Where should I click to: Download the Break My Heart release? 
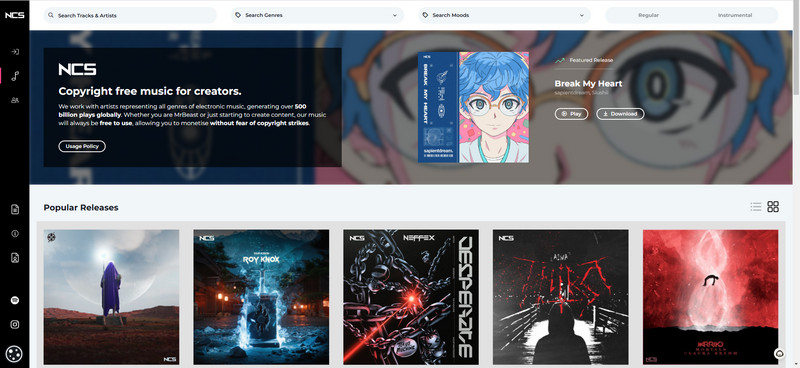point(620,114)
